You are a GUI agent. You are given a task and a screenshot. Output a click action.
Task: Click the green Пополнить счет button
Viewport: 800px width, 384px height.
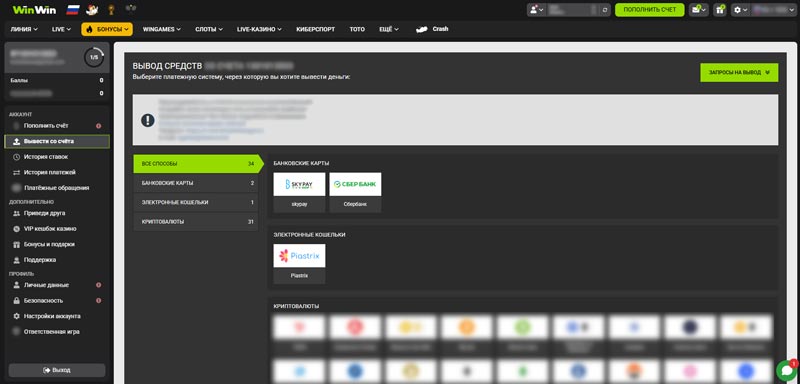[649, 10]
